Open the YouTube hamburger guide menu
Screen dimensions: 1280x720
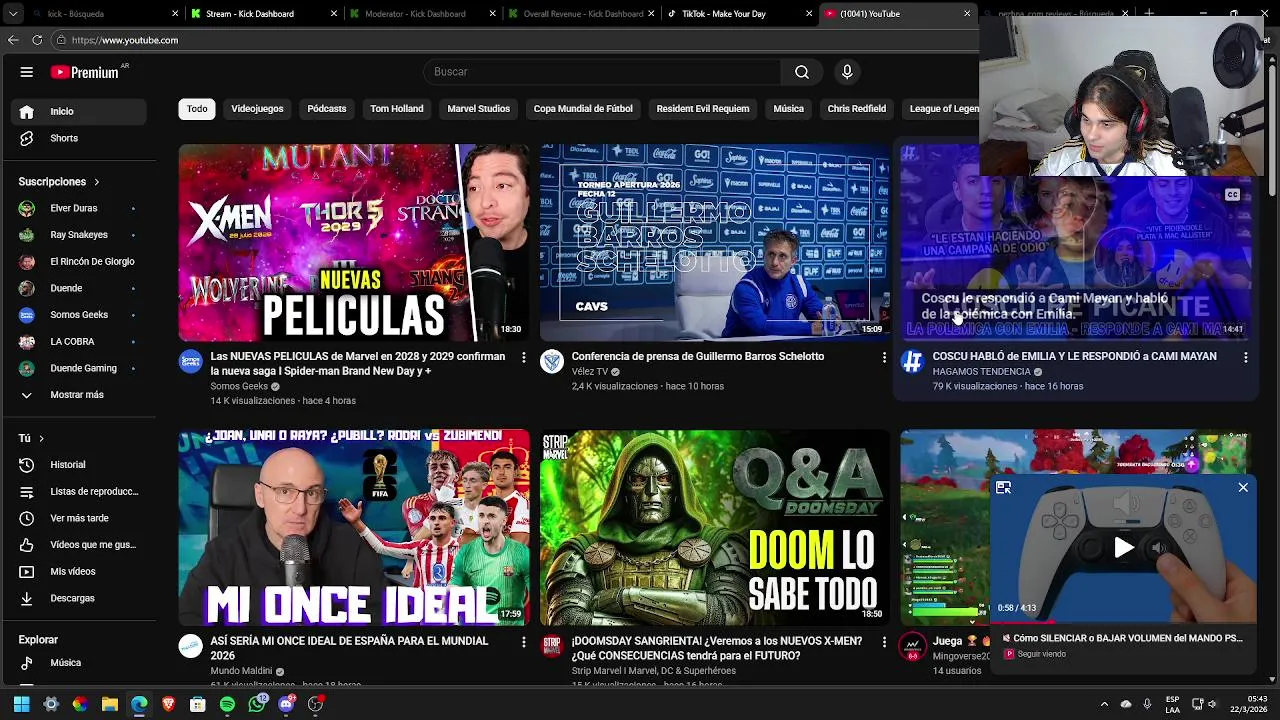tap(27, 72)
